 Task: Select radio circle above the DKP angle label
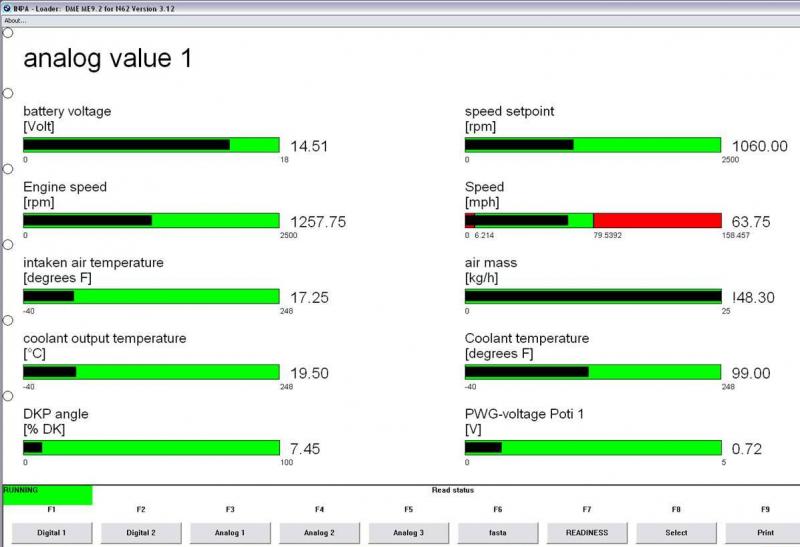[x=8, y=396]
